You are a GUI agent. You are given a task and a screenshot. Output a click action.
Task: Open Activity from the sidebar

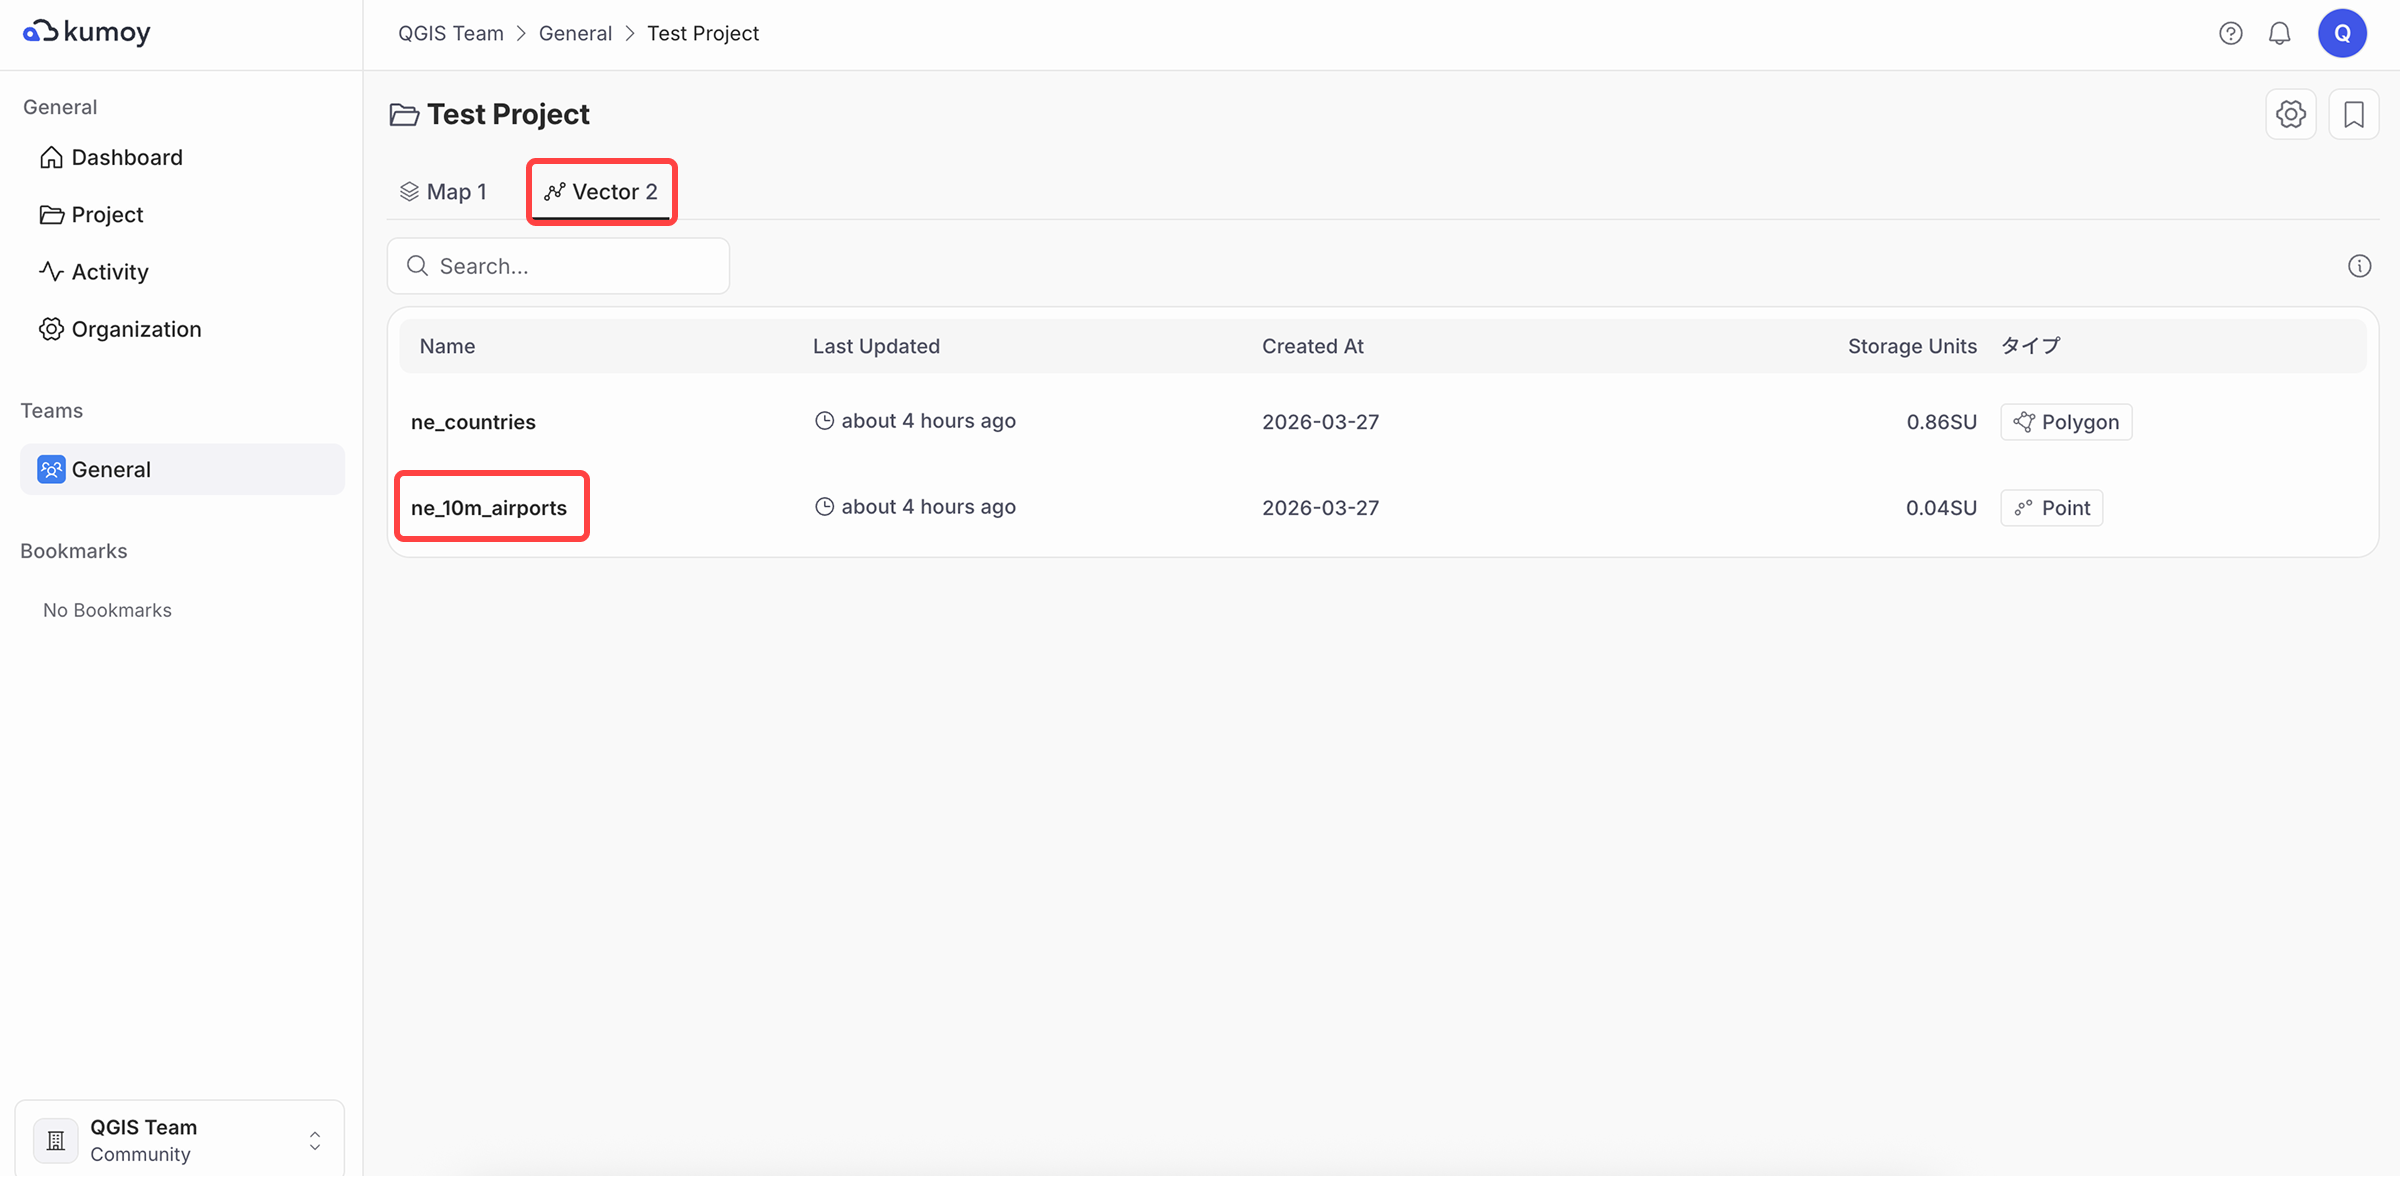[109, 272]
